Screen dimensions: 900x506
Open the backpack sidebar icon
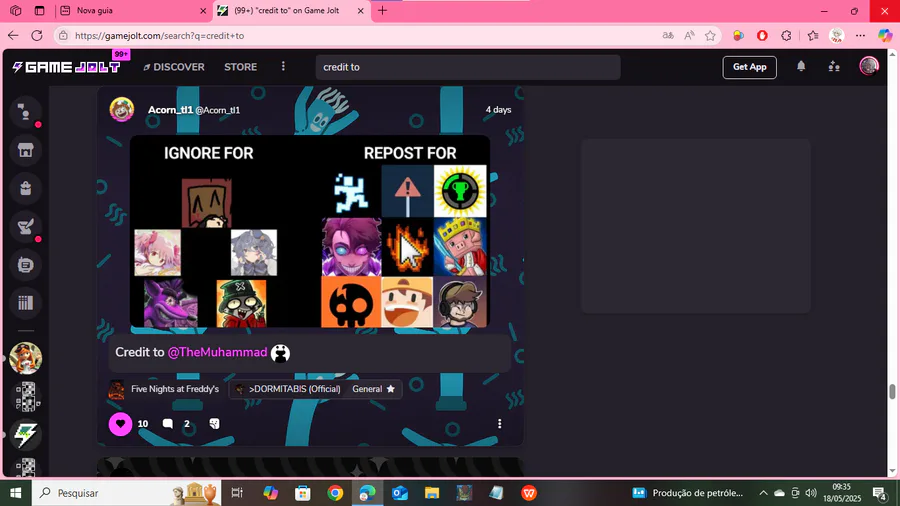(25, 188)
